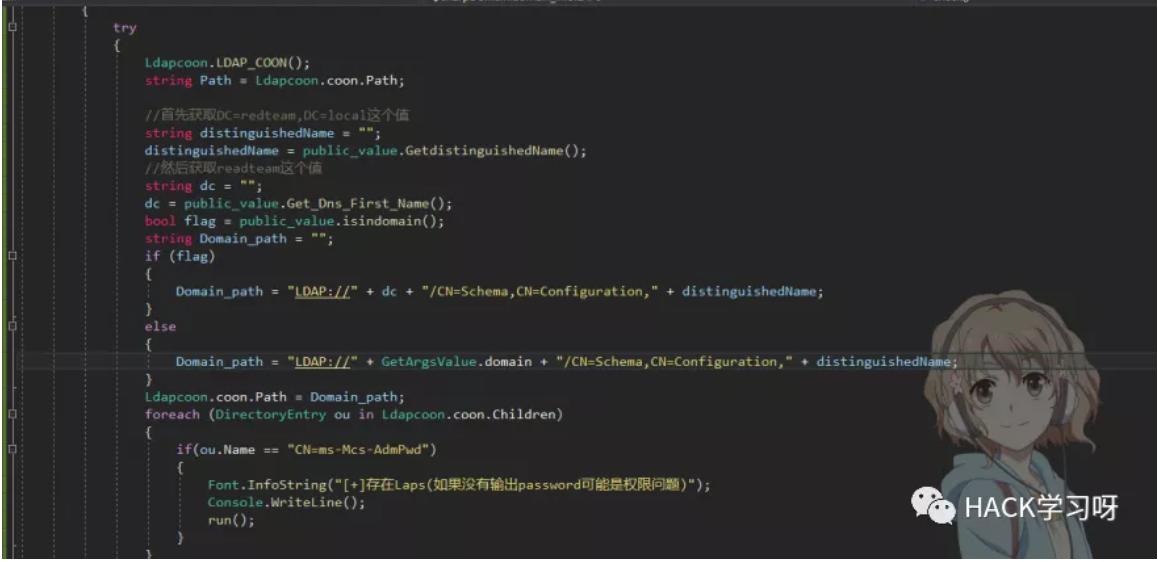Click the Console.WriteLine(); line
1158x562 pixels.
[x=287, y=502]
